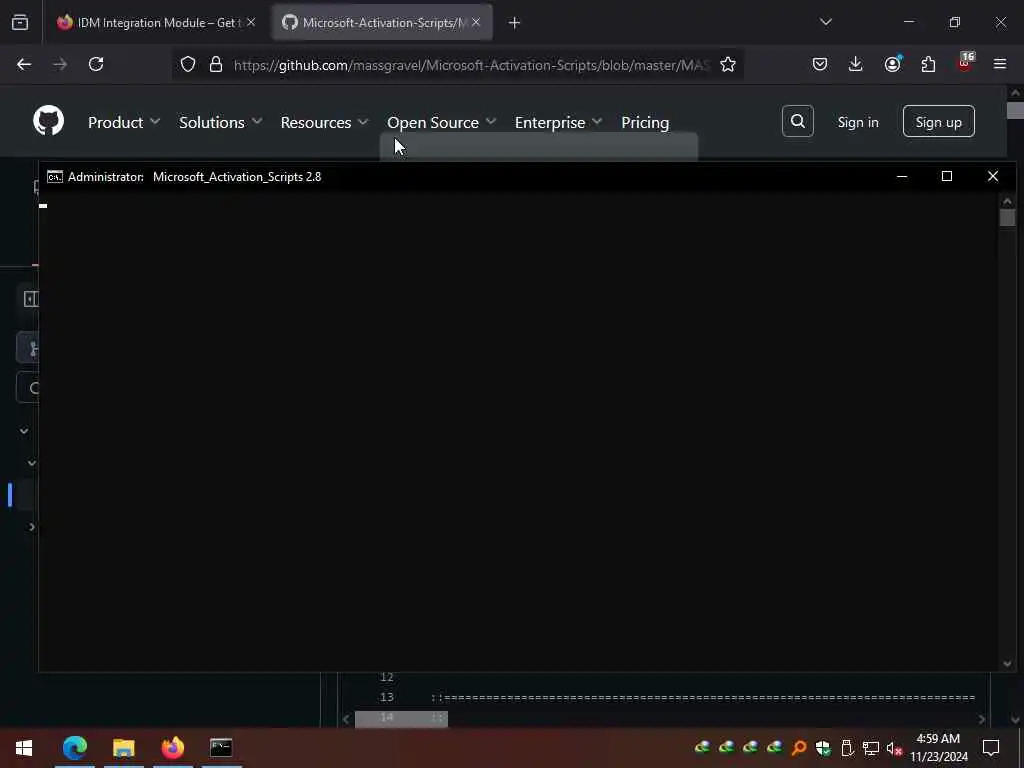This screenshot has height=768, width=1024.
Task: List all tabs dropdown arrow
Action: [x=825, y=22]
